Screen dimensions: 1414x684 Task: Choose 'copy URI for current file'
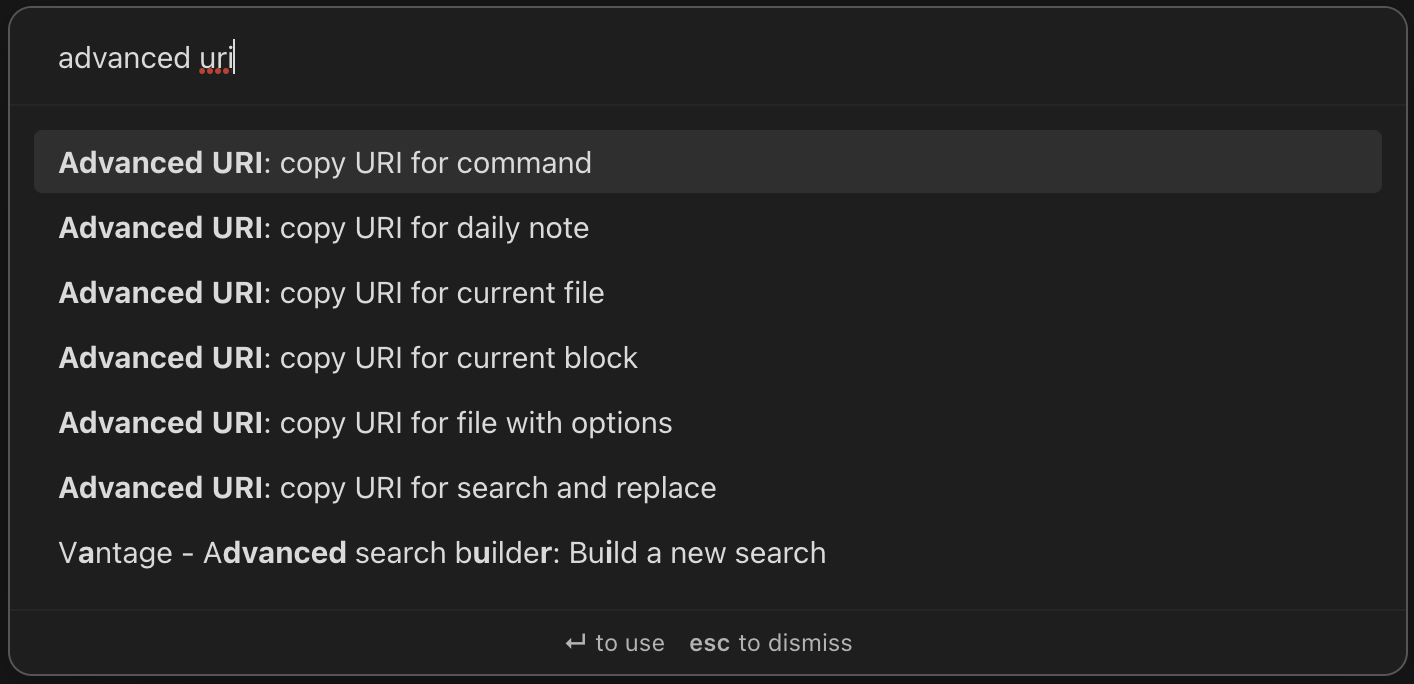(x=331, y=292)
